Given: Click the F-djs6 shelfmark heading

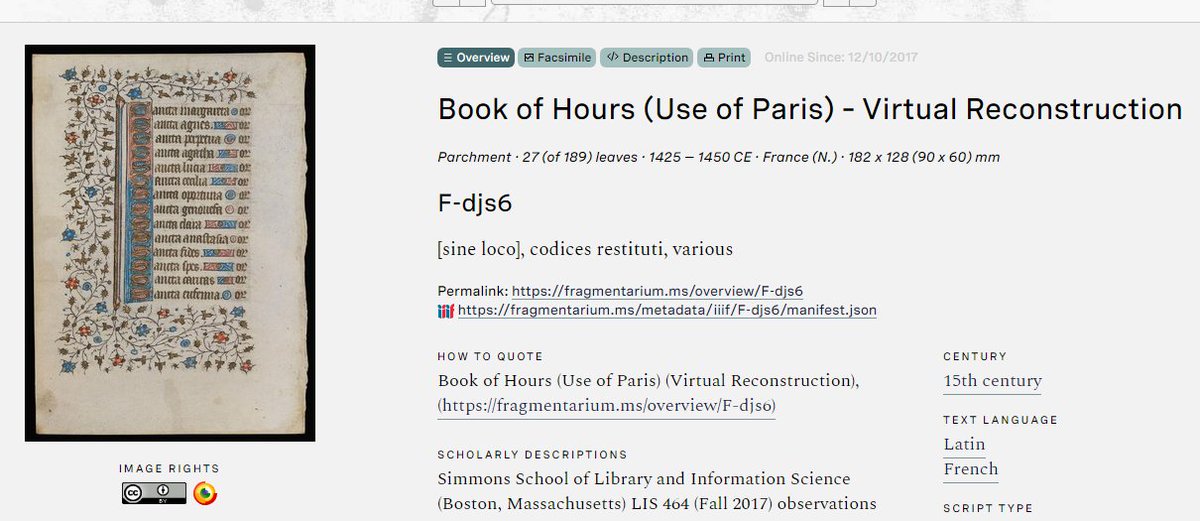Looking at the screenshot, I should [x=475, y=204].
